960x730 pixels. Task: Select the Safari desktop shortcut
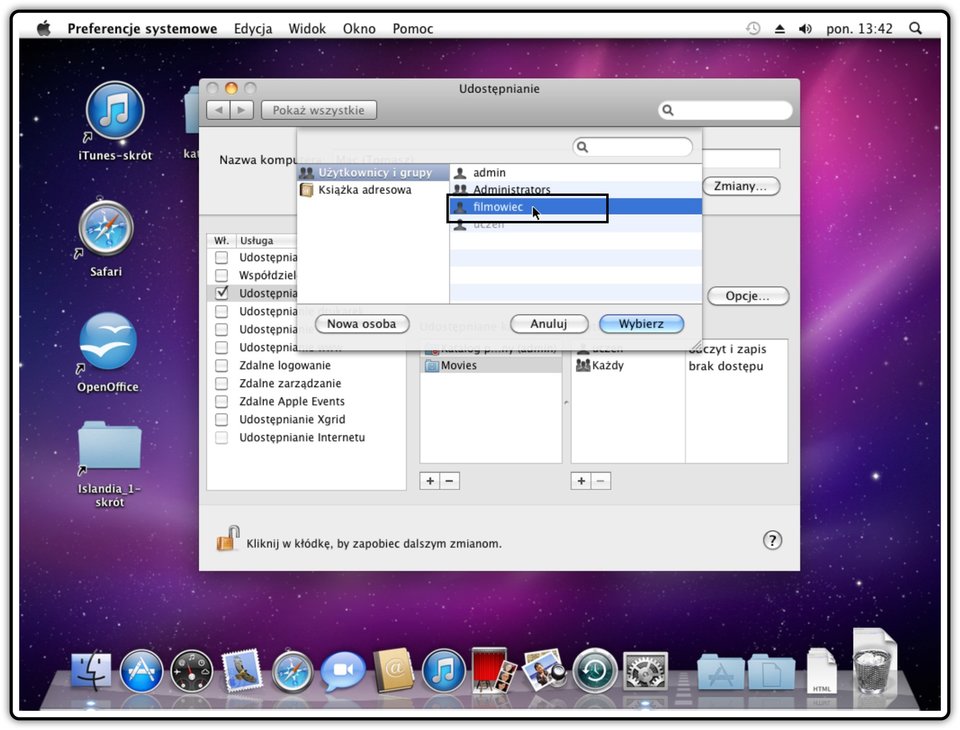pyautogui.click(x=106, y=238)
